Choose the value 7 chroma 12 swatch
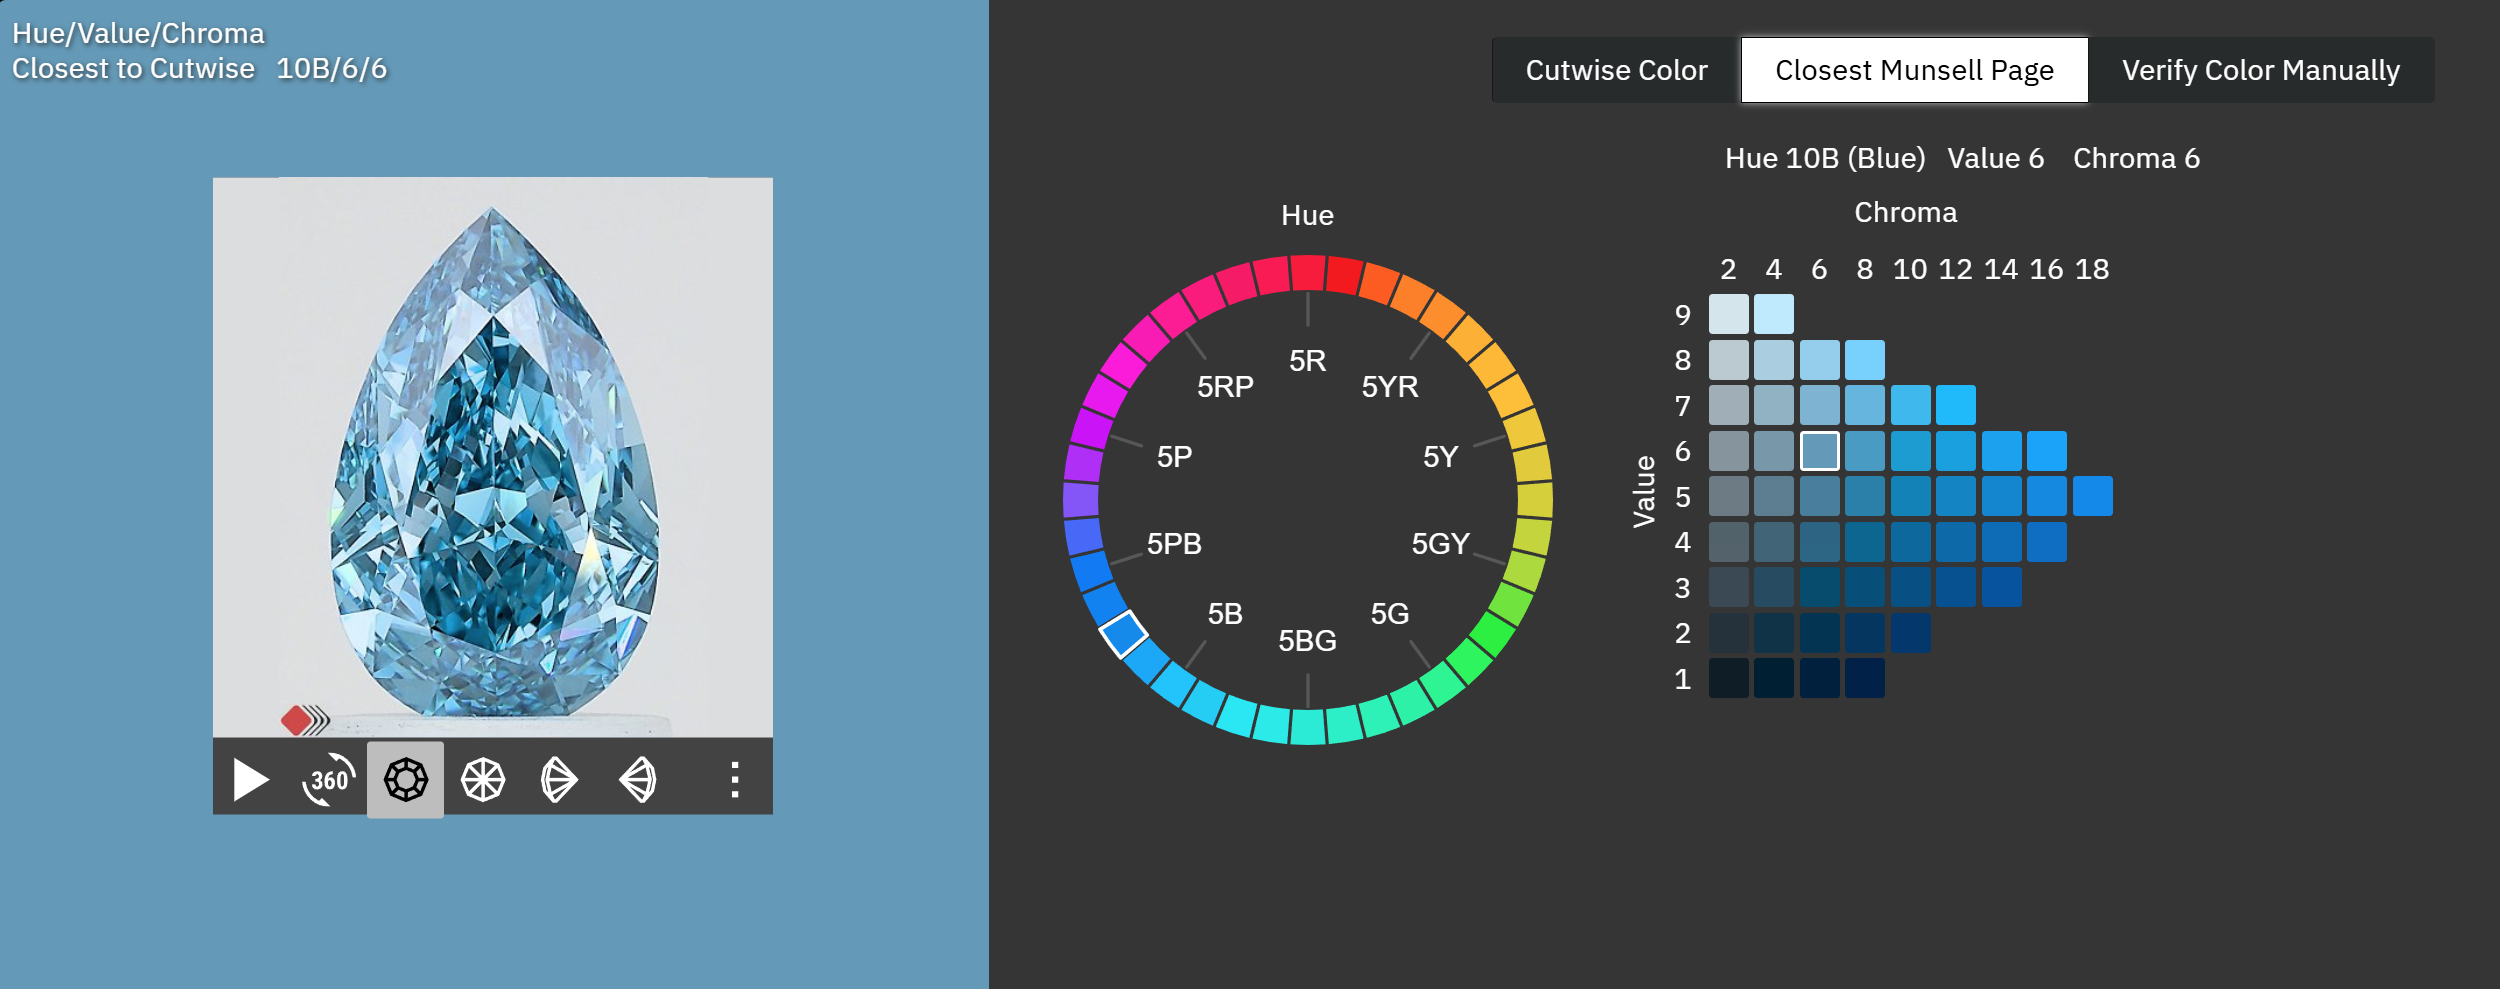This screenshot has height=989, width=2500. coord(1955,405)
